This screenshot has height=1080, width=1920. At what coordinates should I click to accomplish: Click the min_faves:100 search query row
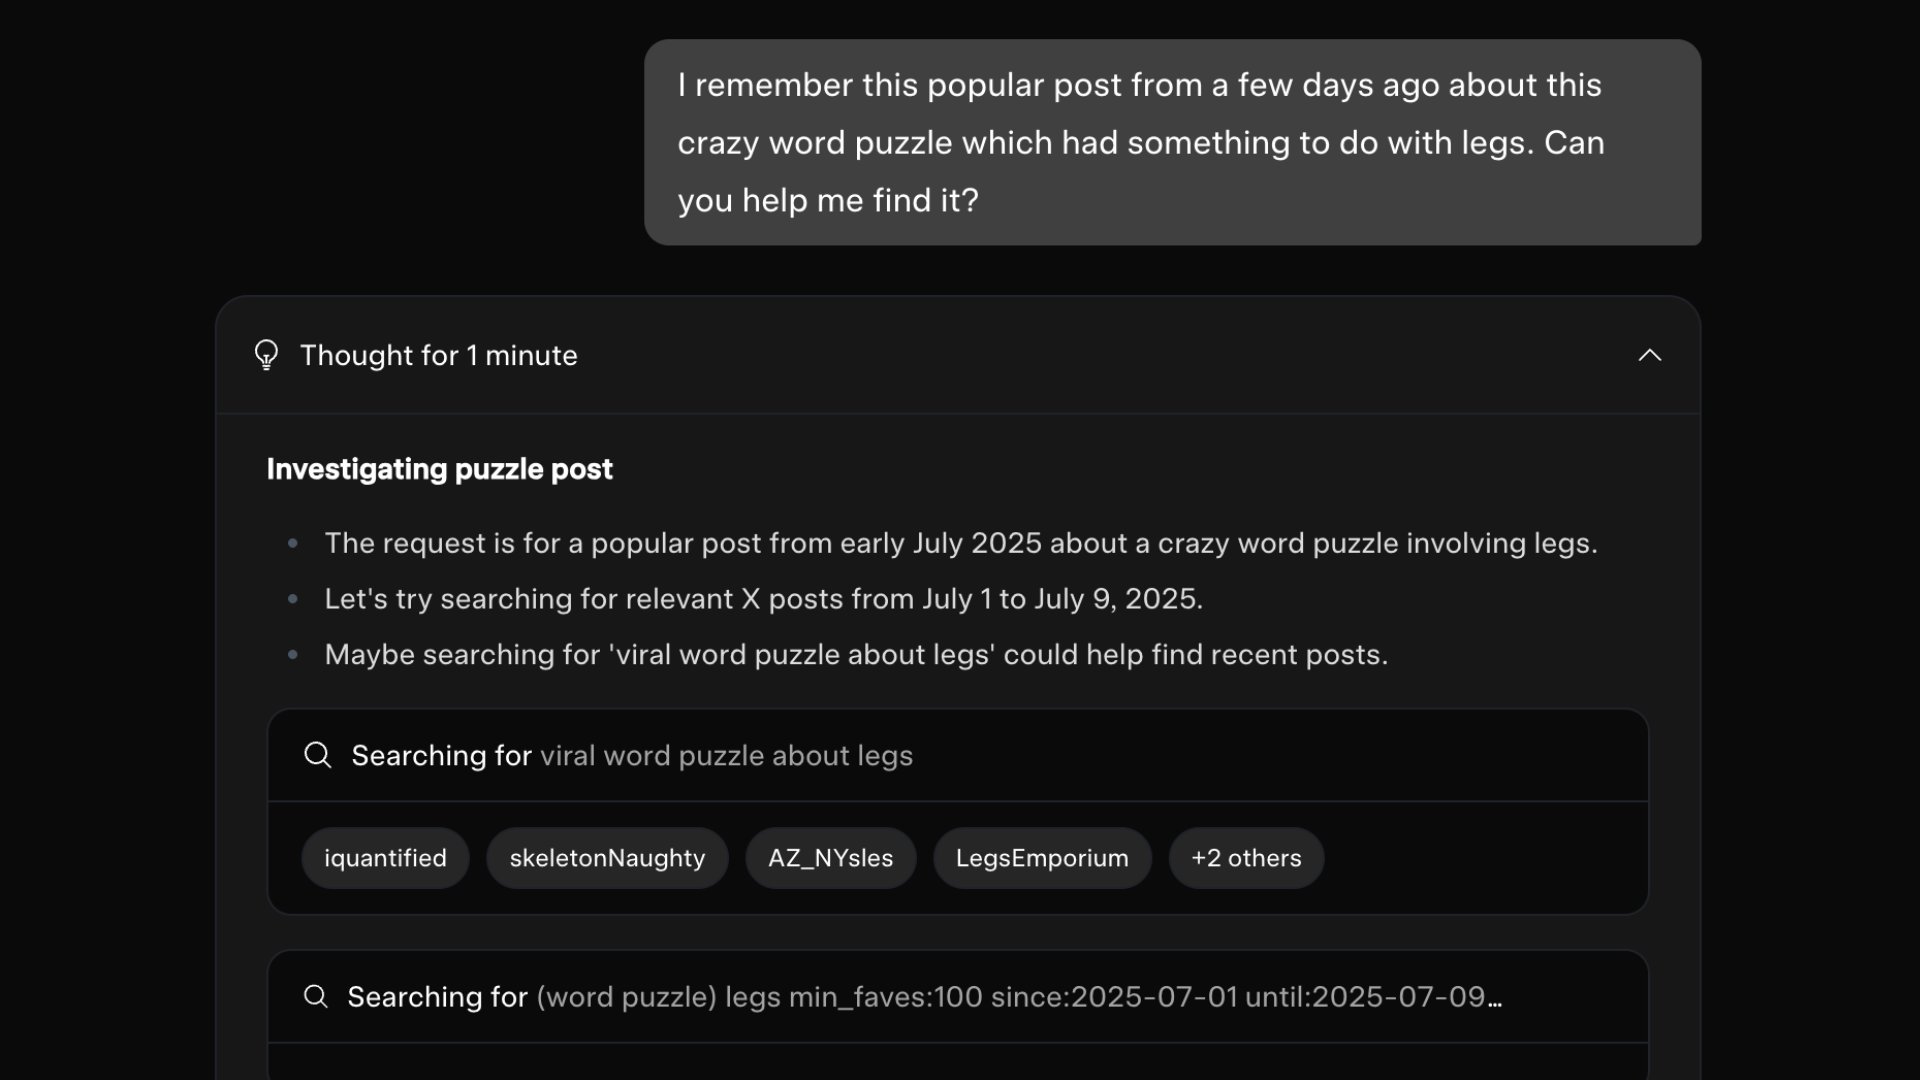(x=958, y=996)
